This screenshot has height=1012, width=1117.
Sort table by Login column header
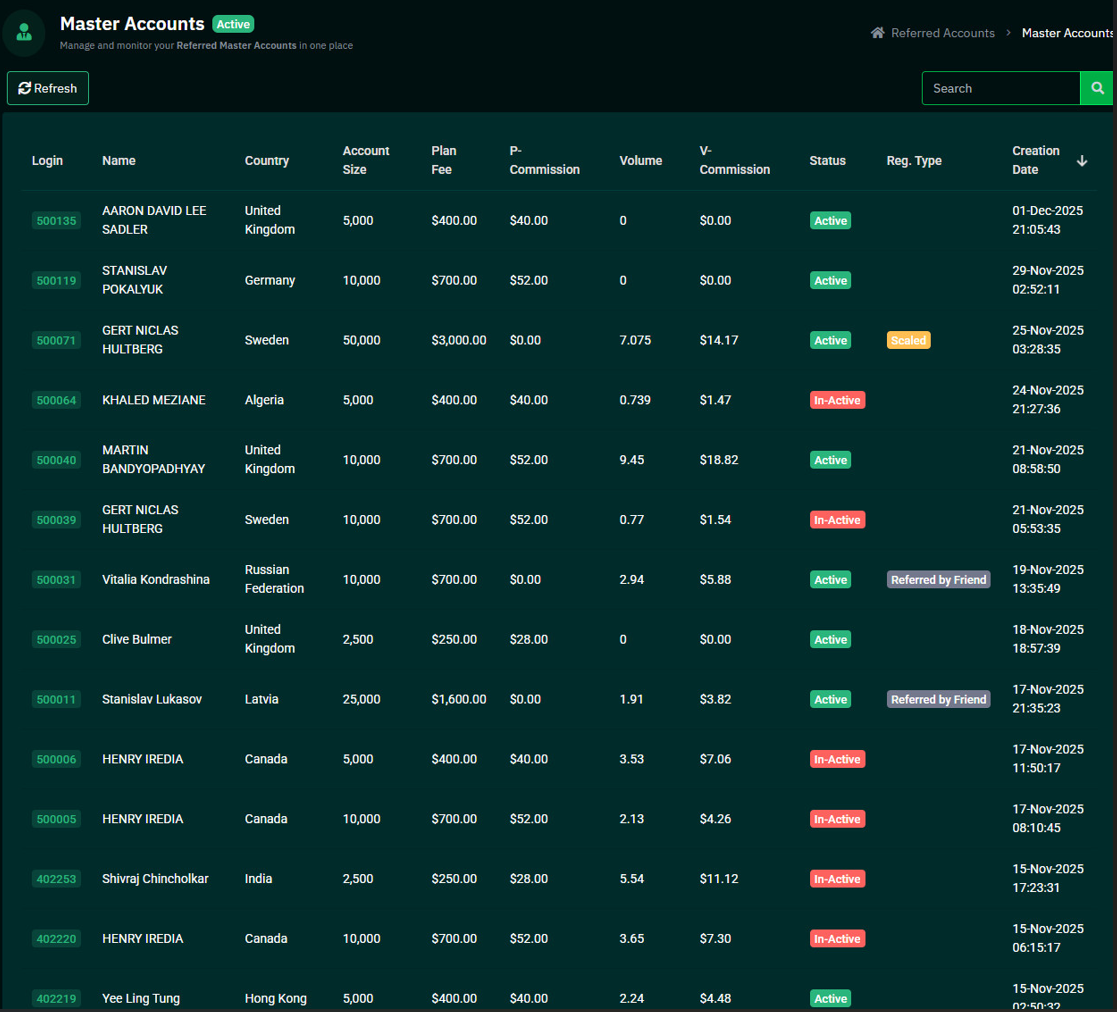tap(47, 161)
